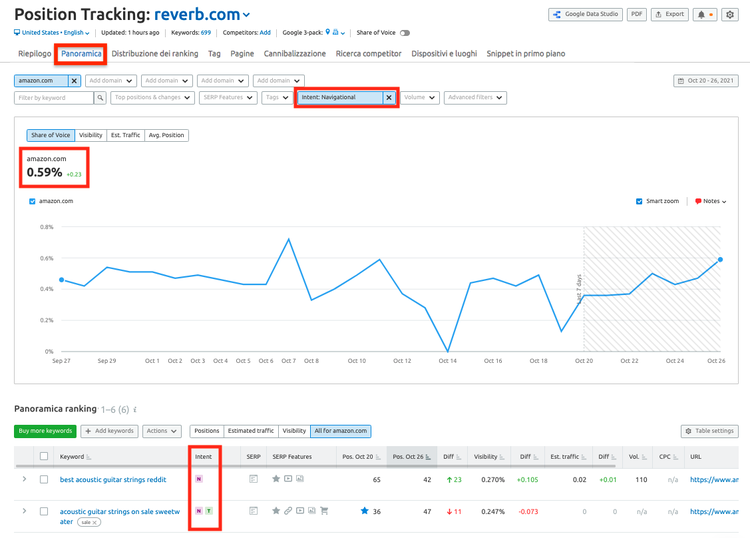
Task: Open the Tags filter dropdown
Action: click(277, 98)
